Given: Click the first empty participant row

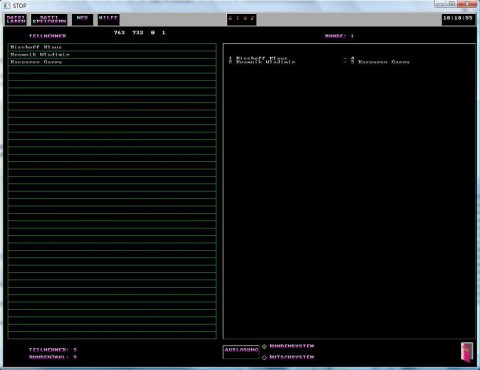Looking at the screenshot, I should [x=112, y=69].
